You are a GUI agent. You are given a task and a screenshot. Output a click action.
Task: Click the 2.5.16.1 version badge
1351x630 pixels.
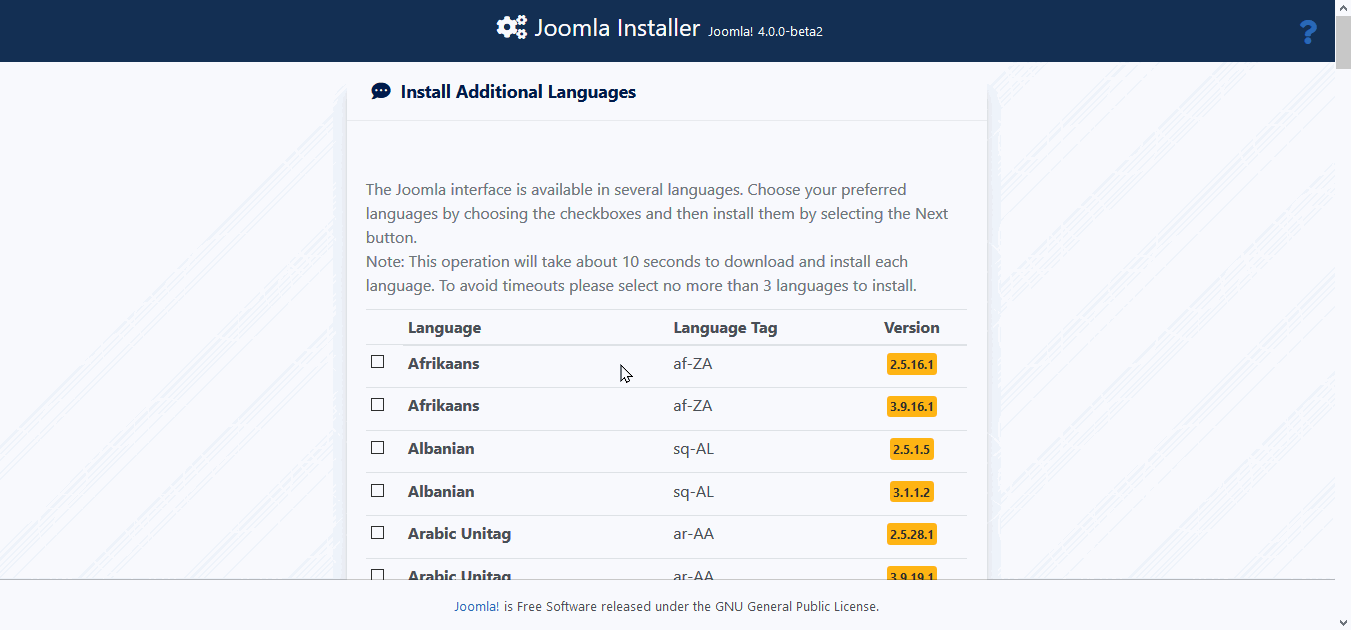tap(911, 364)
